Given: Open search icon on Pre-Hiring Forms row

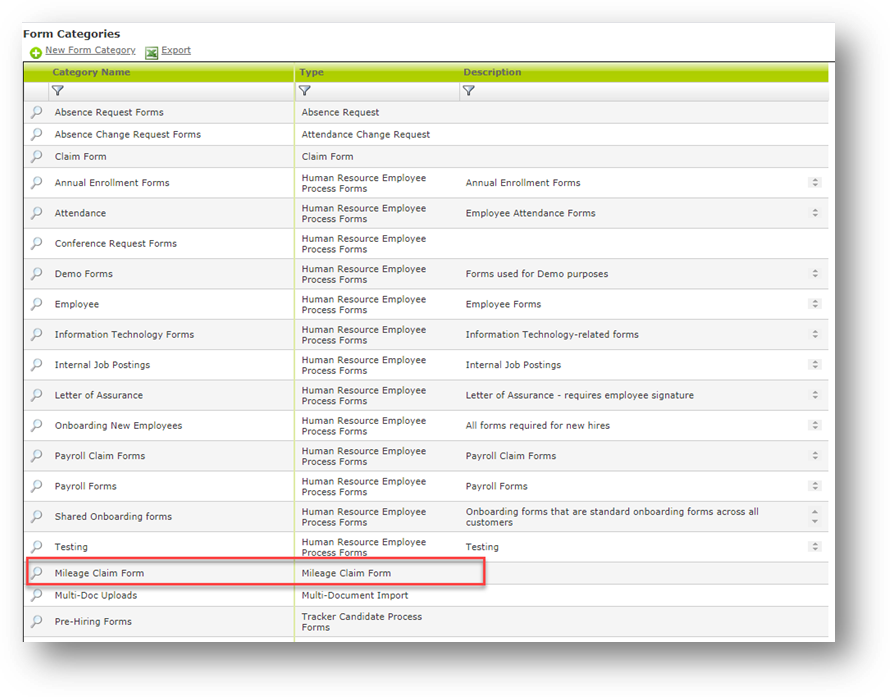Looking at the screenshot, I should [36, 621].
